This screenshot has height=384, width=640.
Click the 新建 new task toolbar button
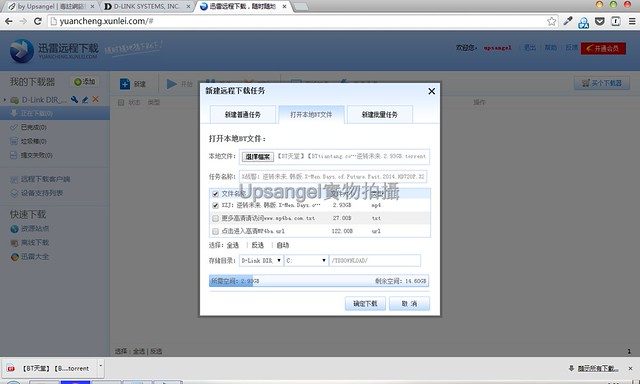pyautogui.click(x=133, y=84)
